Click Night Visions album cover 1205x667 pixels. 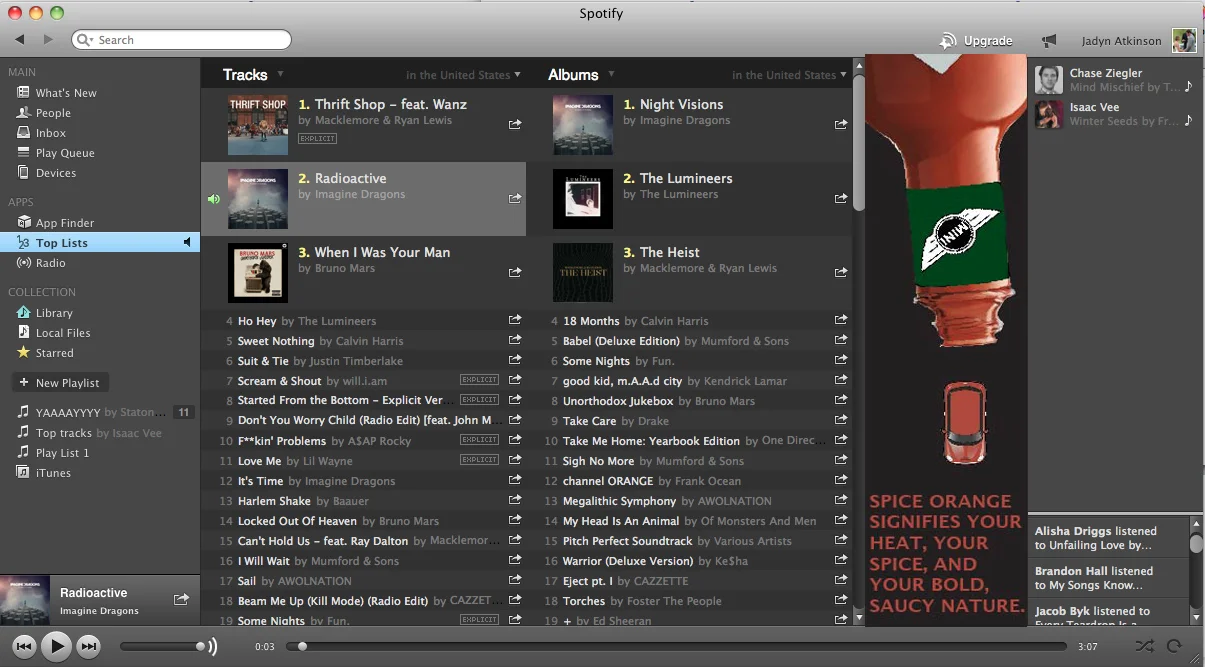[583, 125]
